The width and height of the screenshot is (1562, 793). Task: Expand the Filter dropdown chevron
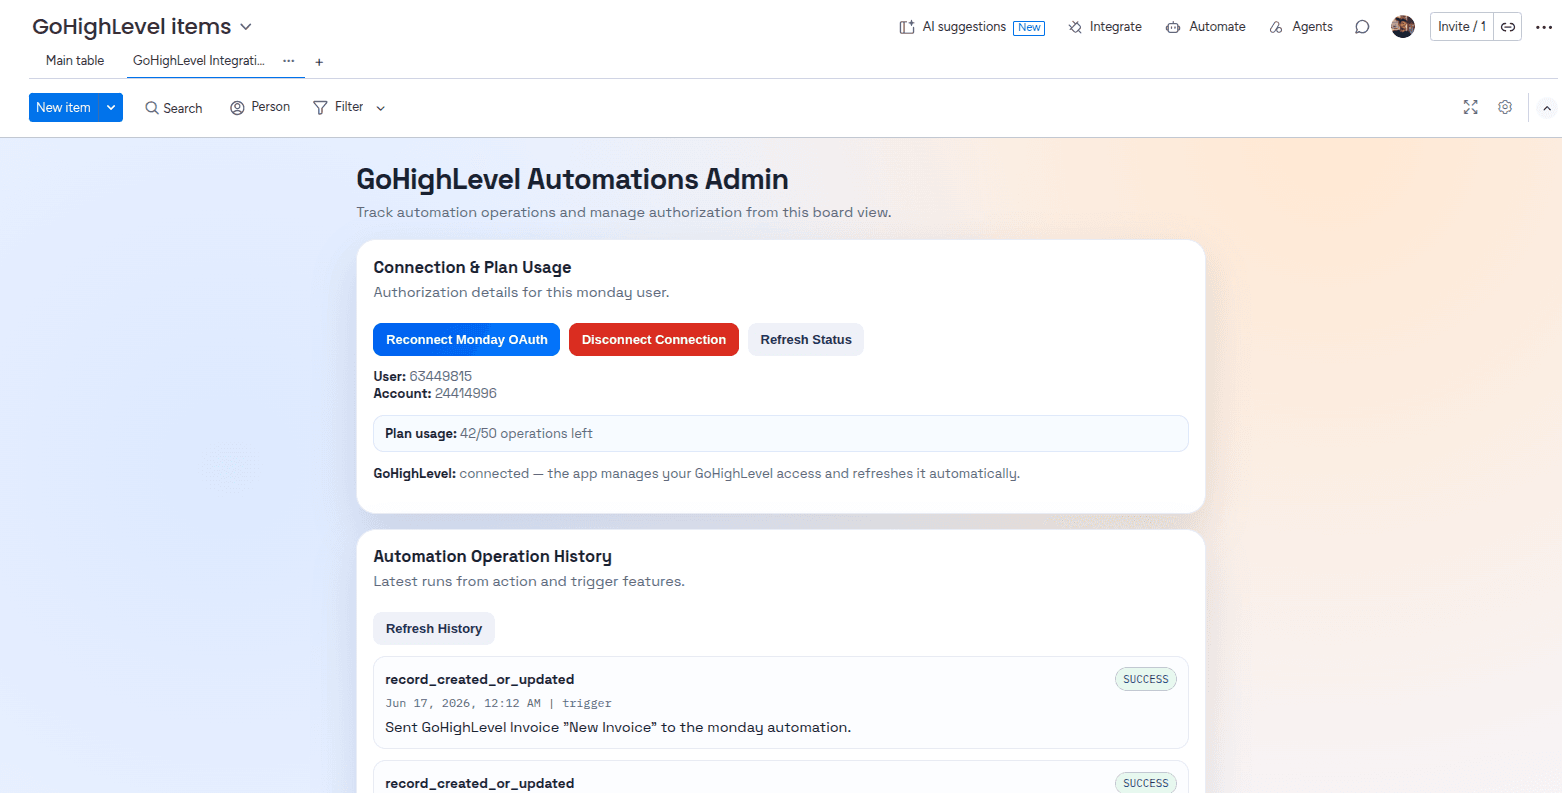pos(380,108)
